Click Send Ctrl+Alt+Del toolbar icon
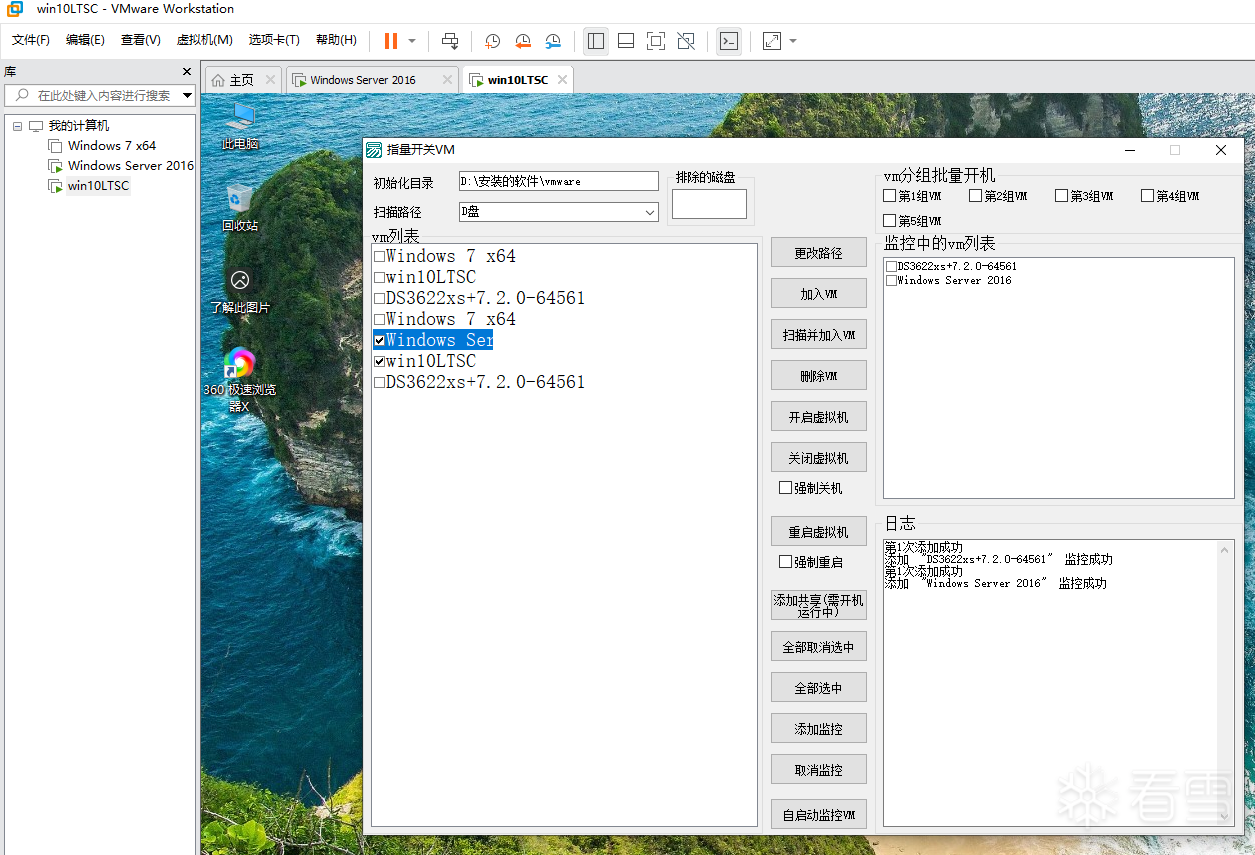Viewport: 1255px width, 855px height. pyautogui.click(x=450, y=41)
